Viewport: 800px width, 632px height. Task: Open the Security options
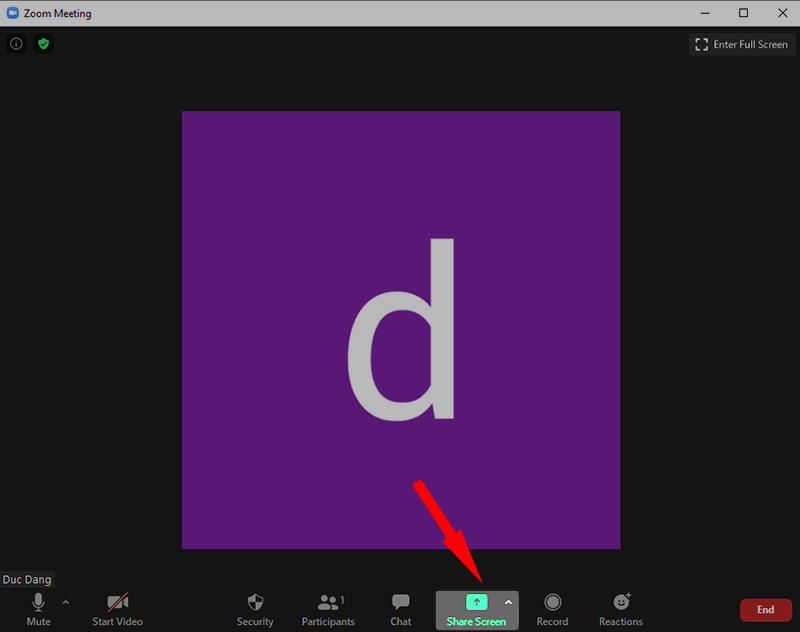click(x=255, y=608)
